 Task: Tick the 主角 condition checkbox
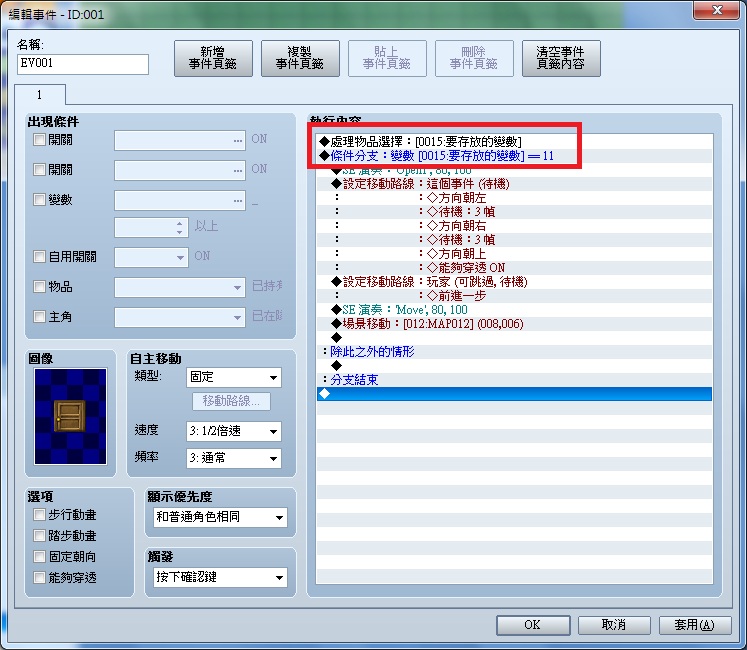tap(39, 316)
